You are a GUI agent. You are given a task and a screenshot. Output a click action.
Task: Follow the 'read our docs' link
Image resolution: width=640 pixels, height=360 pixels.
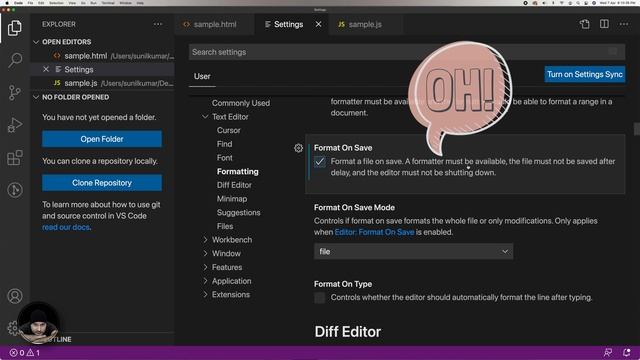[x=66, y=227]
